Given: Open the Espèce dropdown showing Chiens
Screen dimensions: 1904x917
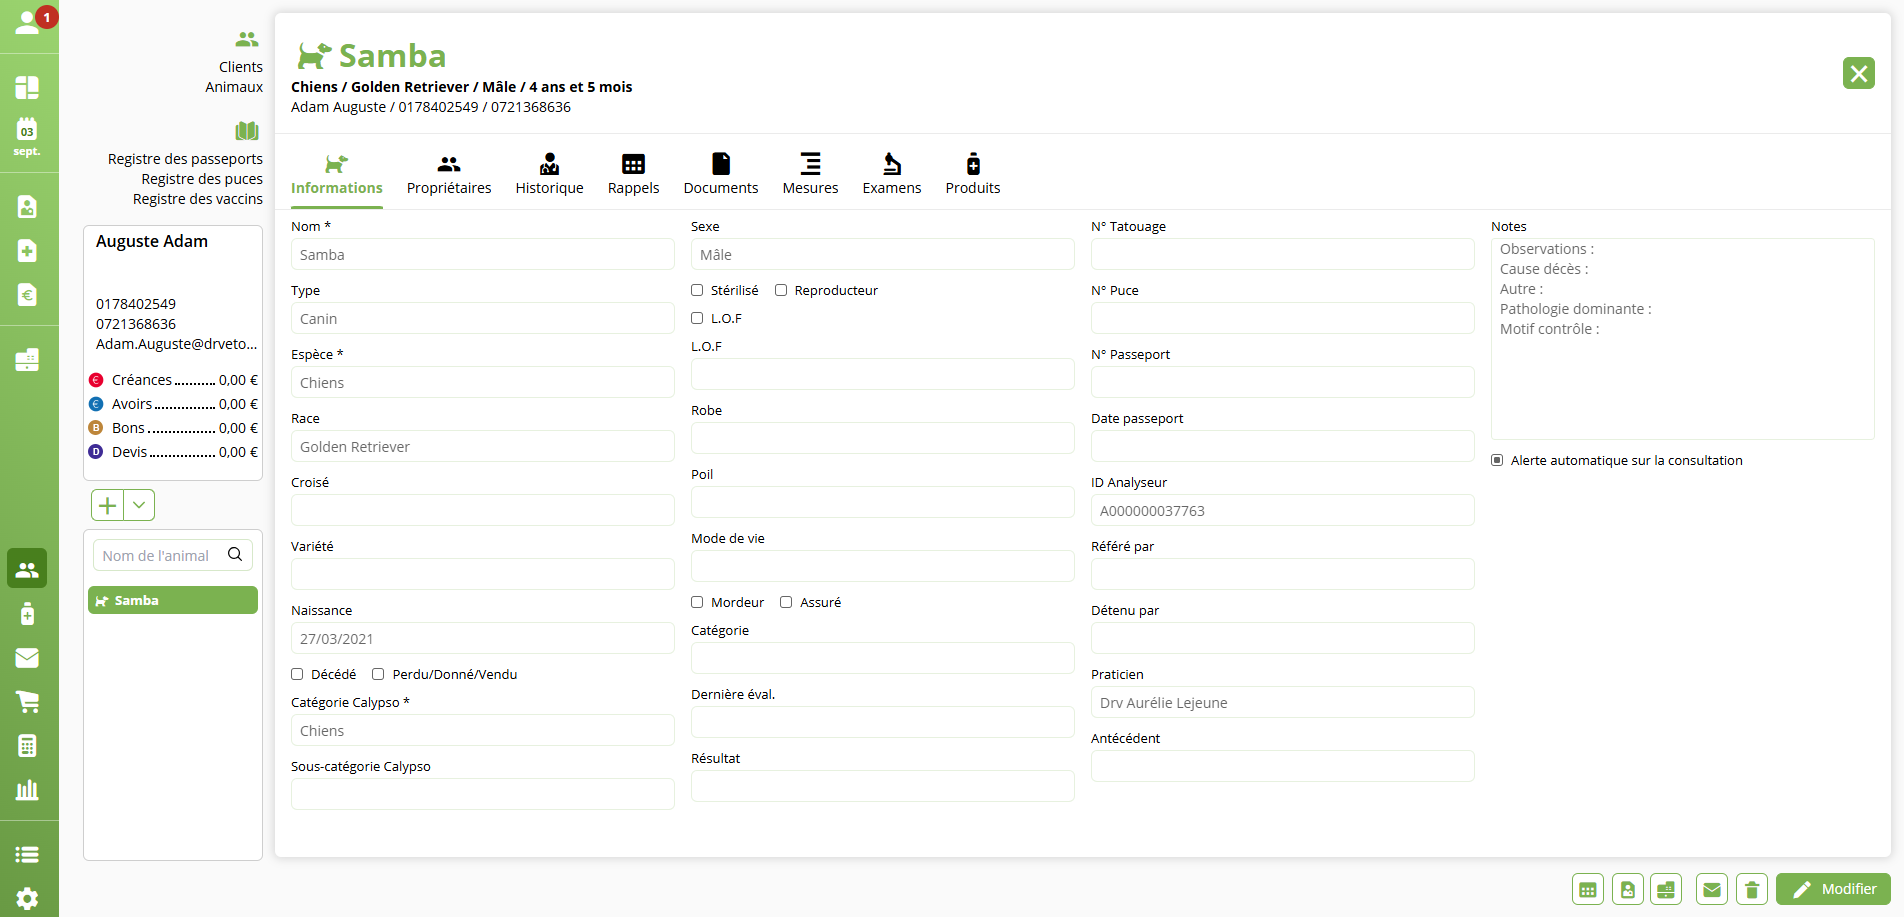Looking at the screenshot, I should pyautogui.click(x=482, y=383).
